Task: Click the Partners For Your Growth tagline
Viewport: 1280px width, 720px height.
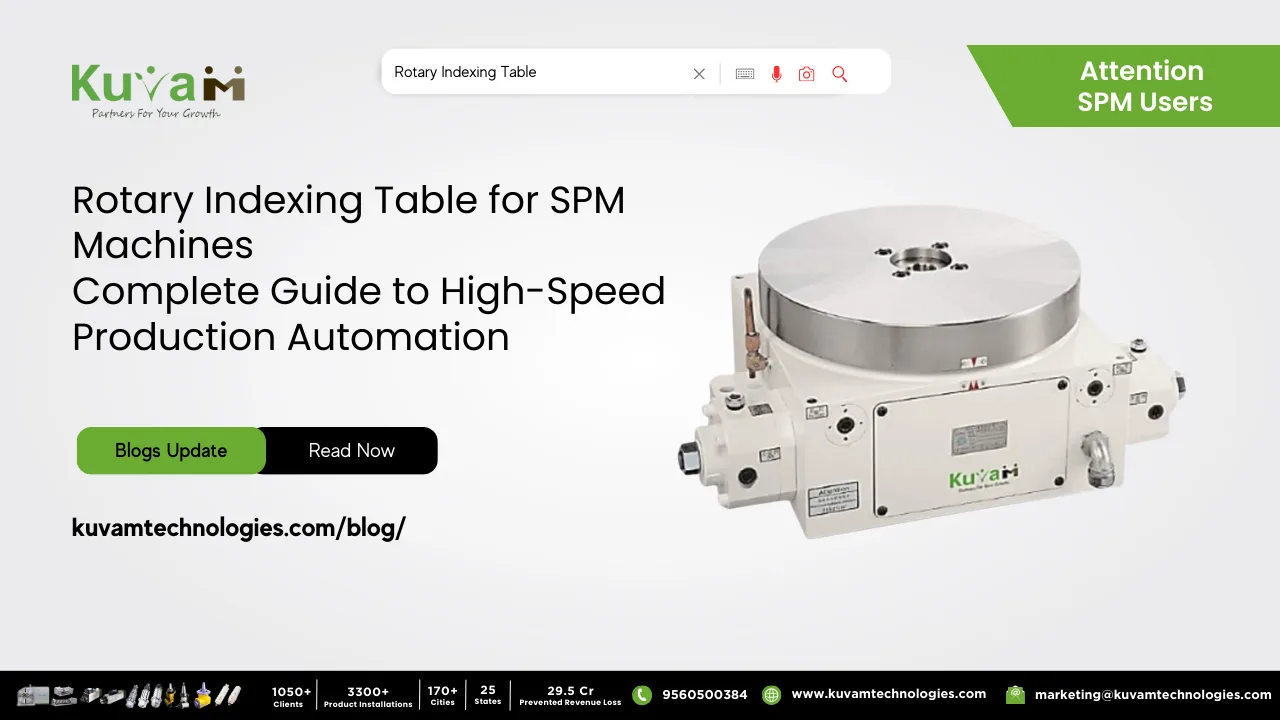Action: tap(156, 113)
